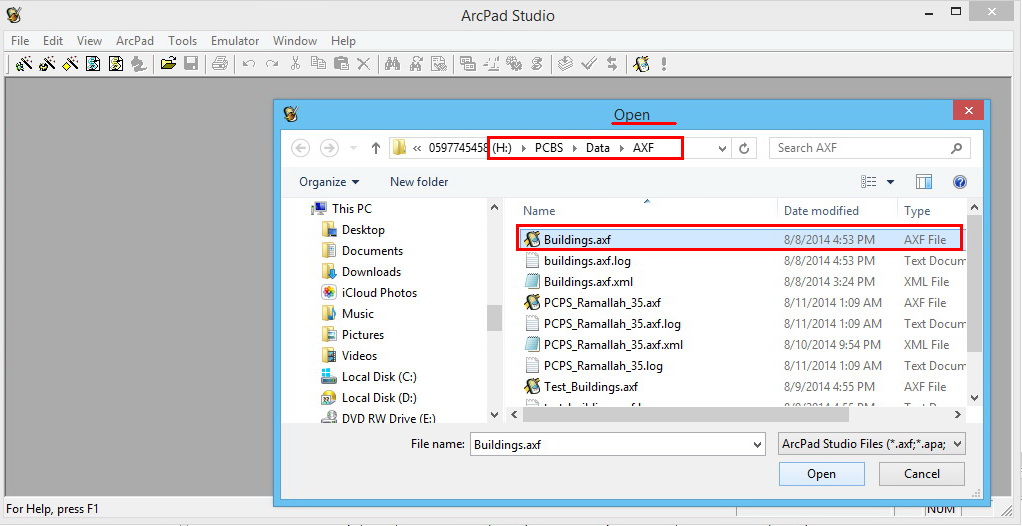Image resolution: width=1022 pixels, height=526 pixels.
Task: Go back using the dialog Back arrow
Action: (x=300, y=148)
